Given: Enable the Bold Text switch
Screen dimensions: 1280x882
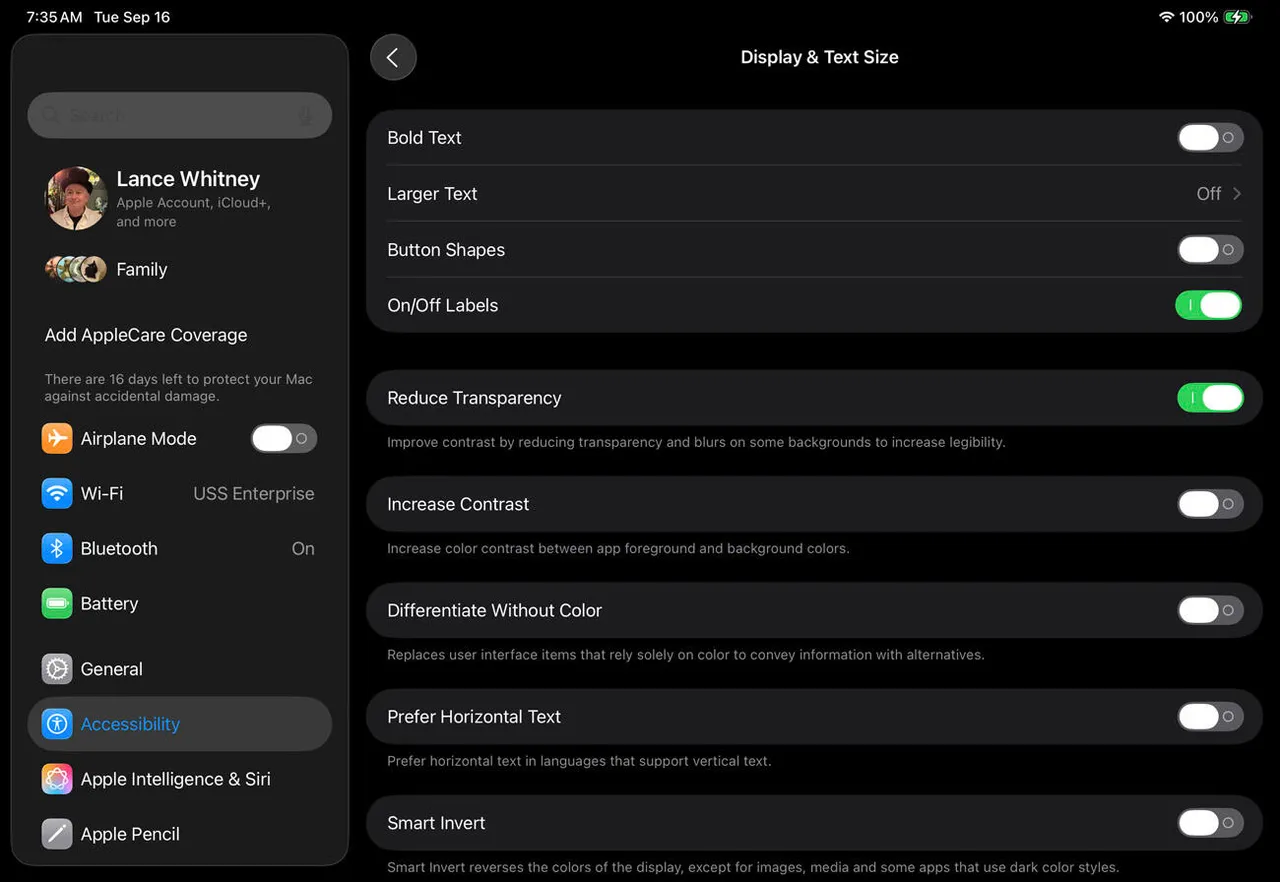Looking at the screenshot, I should coord(1209,138).
